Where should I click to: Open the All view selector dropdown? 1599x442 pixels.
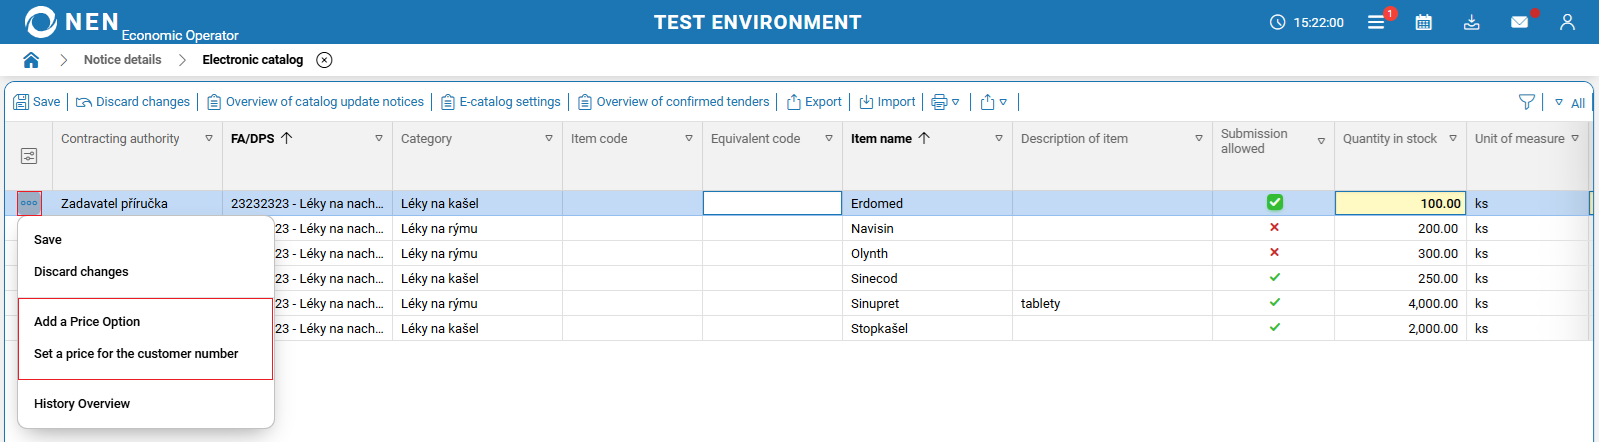[1570, 102]
